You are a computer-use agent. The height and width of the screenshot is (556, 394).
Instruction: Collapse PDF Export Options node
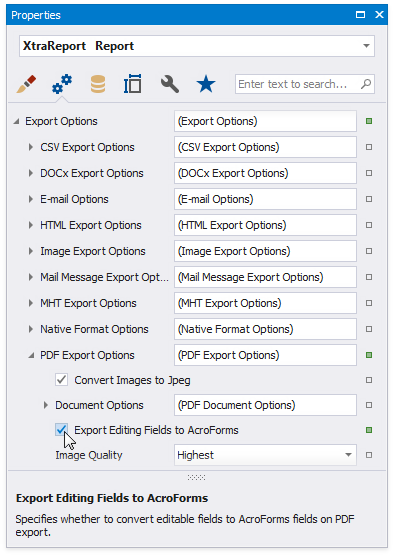click(32, 355)
